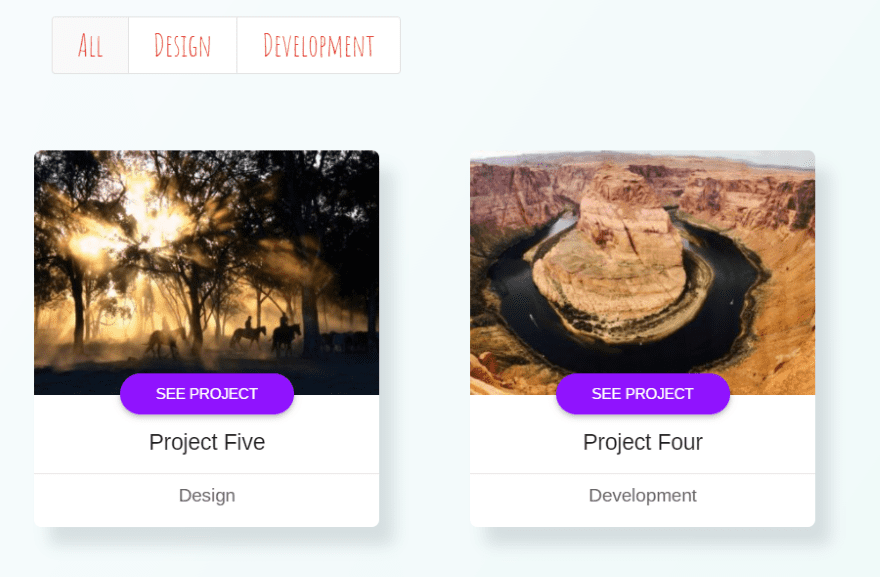Click the lone horse silhouette in forest photo
The width and height of the screenshot is (880, 577).
coord(163,341)
